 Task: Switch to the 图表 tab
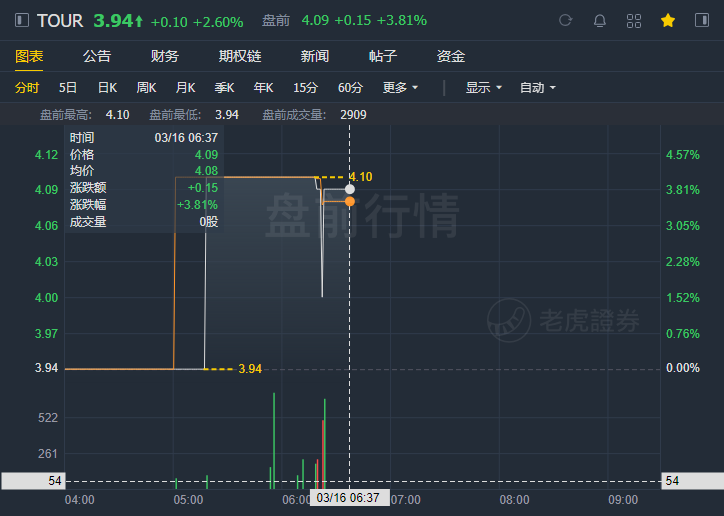pyautogui.click(x=29, y=56)
